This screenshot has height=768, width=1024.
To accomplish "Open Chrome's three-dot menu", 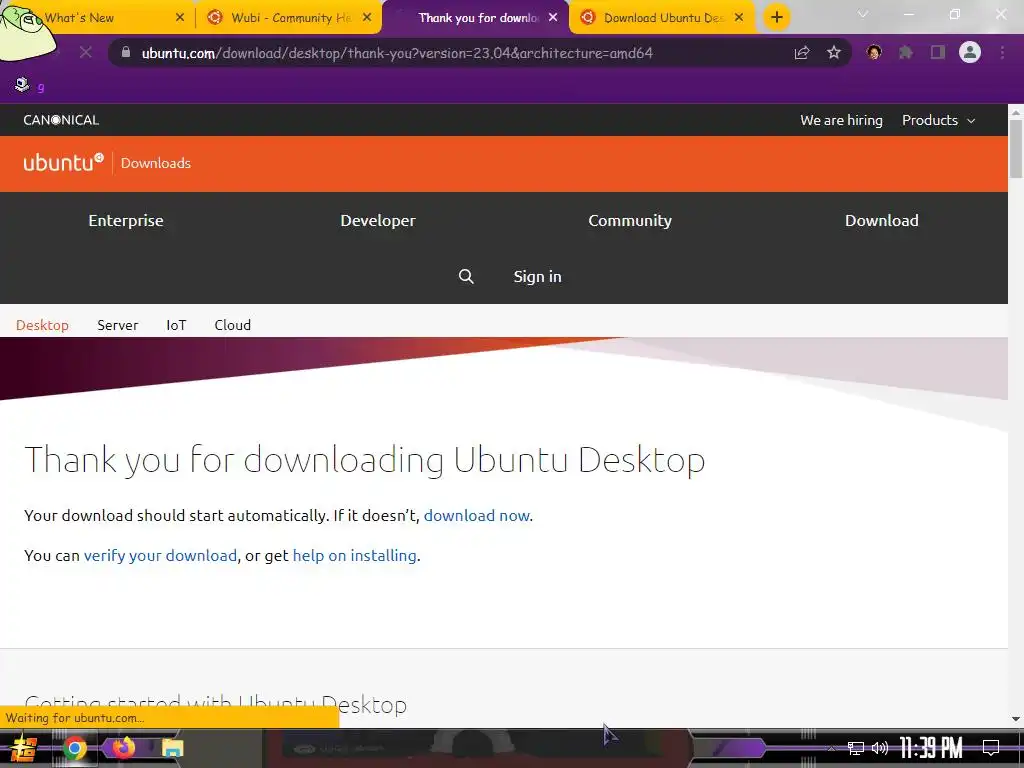I will [x=1002, y=53].
